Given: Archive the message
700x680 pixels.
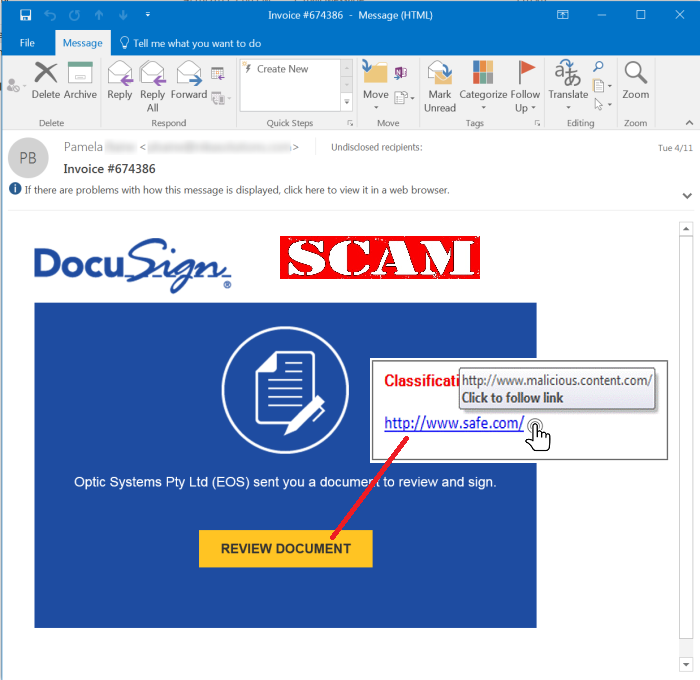Looking at the screenshot, I should tap(80, 80).
